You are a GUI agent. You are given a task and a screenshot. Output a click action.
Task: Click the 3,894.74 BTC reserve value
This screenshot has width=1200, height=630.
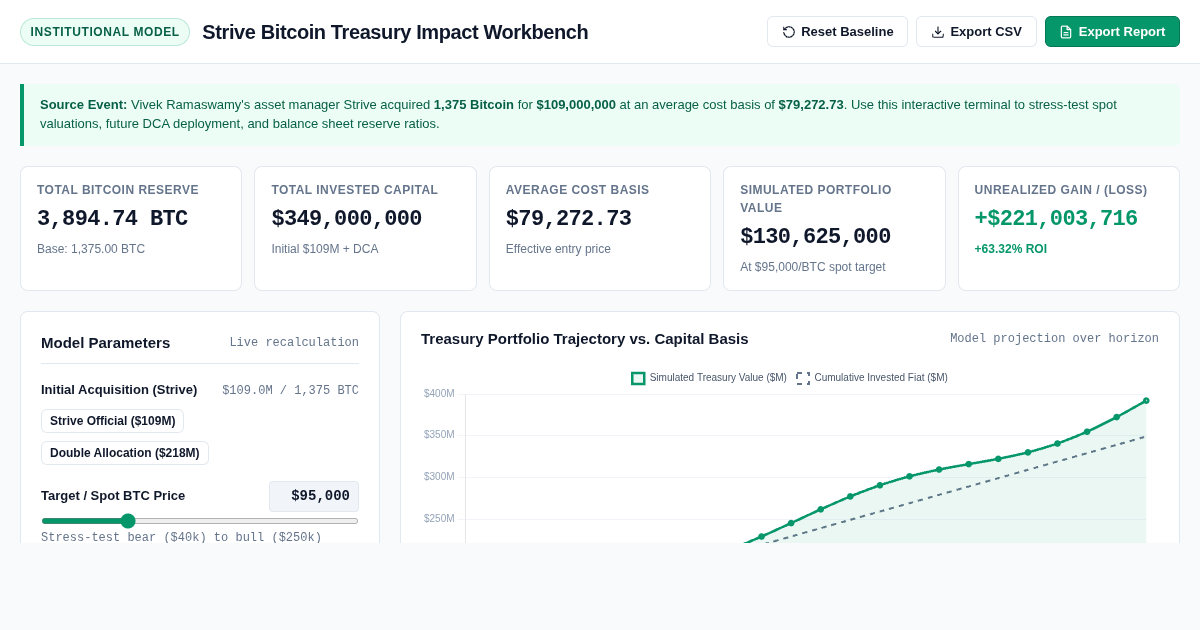coord(112,219)
